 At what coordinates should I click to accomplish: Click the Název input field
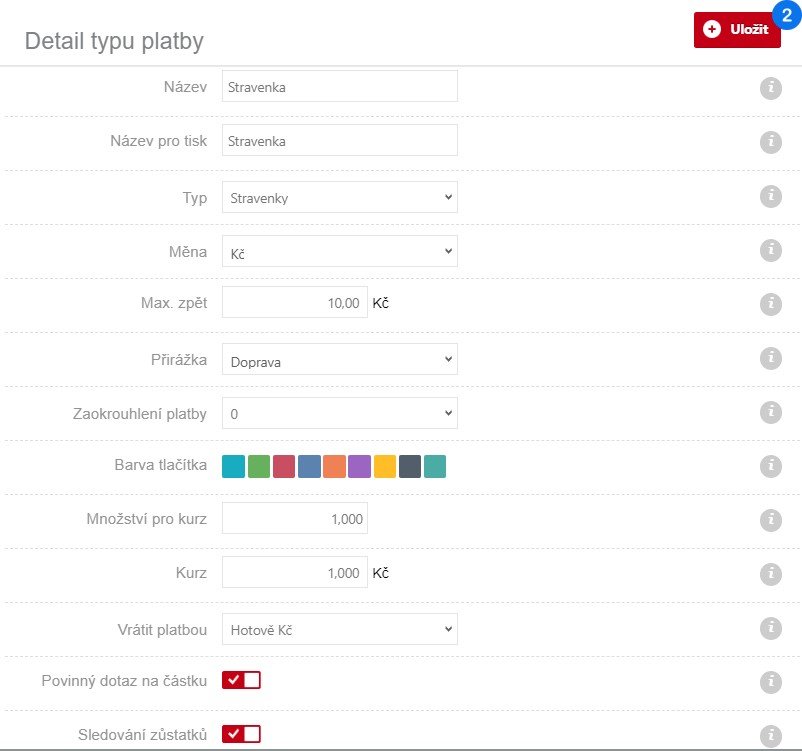pyautogui.click(x=340, y=86)
